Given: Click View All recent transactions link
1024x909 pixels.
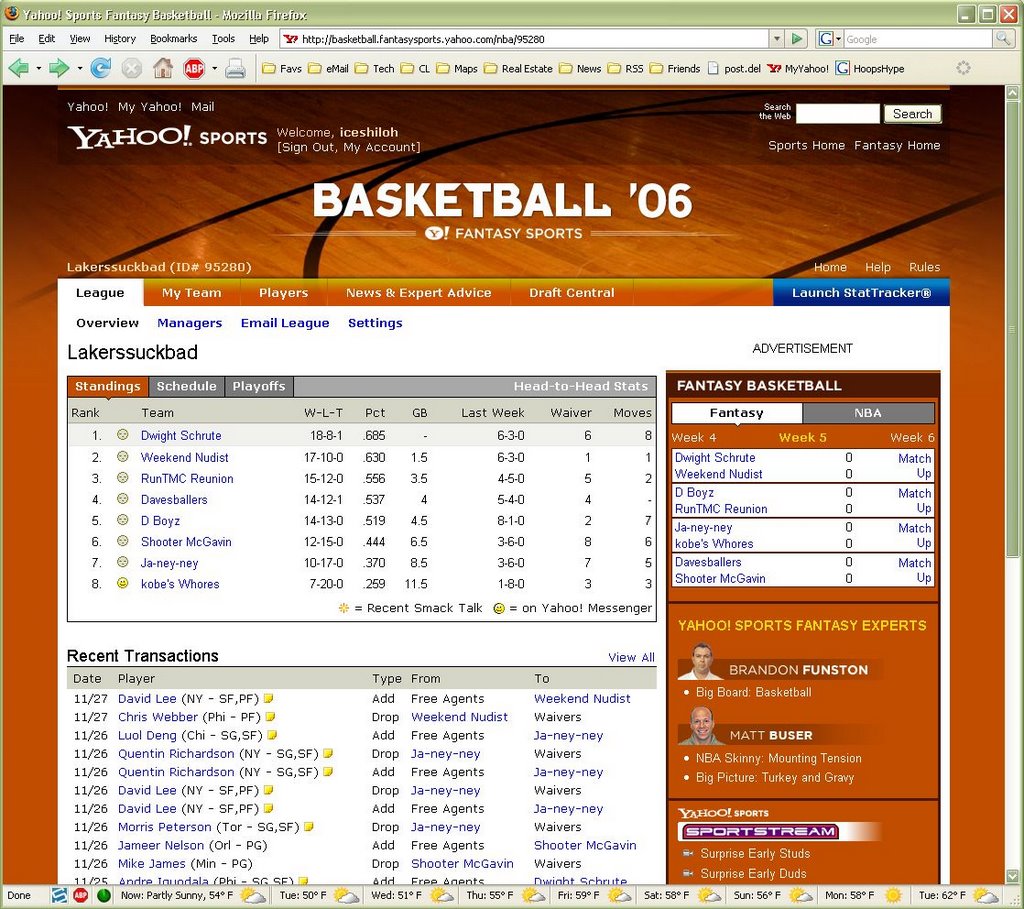Looking at the screenshot, I should (631, 657).
